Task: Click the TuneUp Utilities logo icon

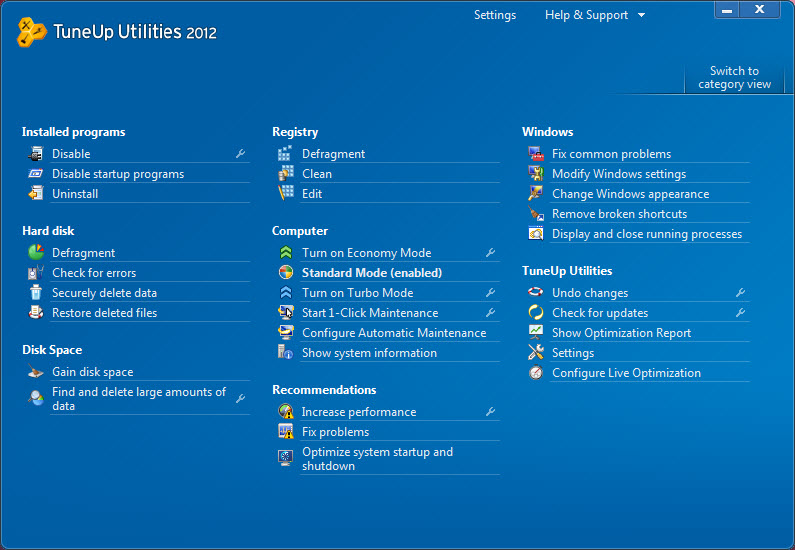Action: pos(31,32)
